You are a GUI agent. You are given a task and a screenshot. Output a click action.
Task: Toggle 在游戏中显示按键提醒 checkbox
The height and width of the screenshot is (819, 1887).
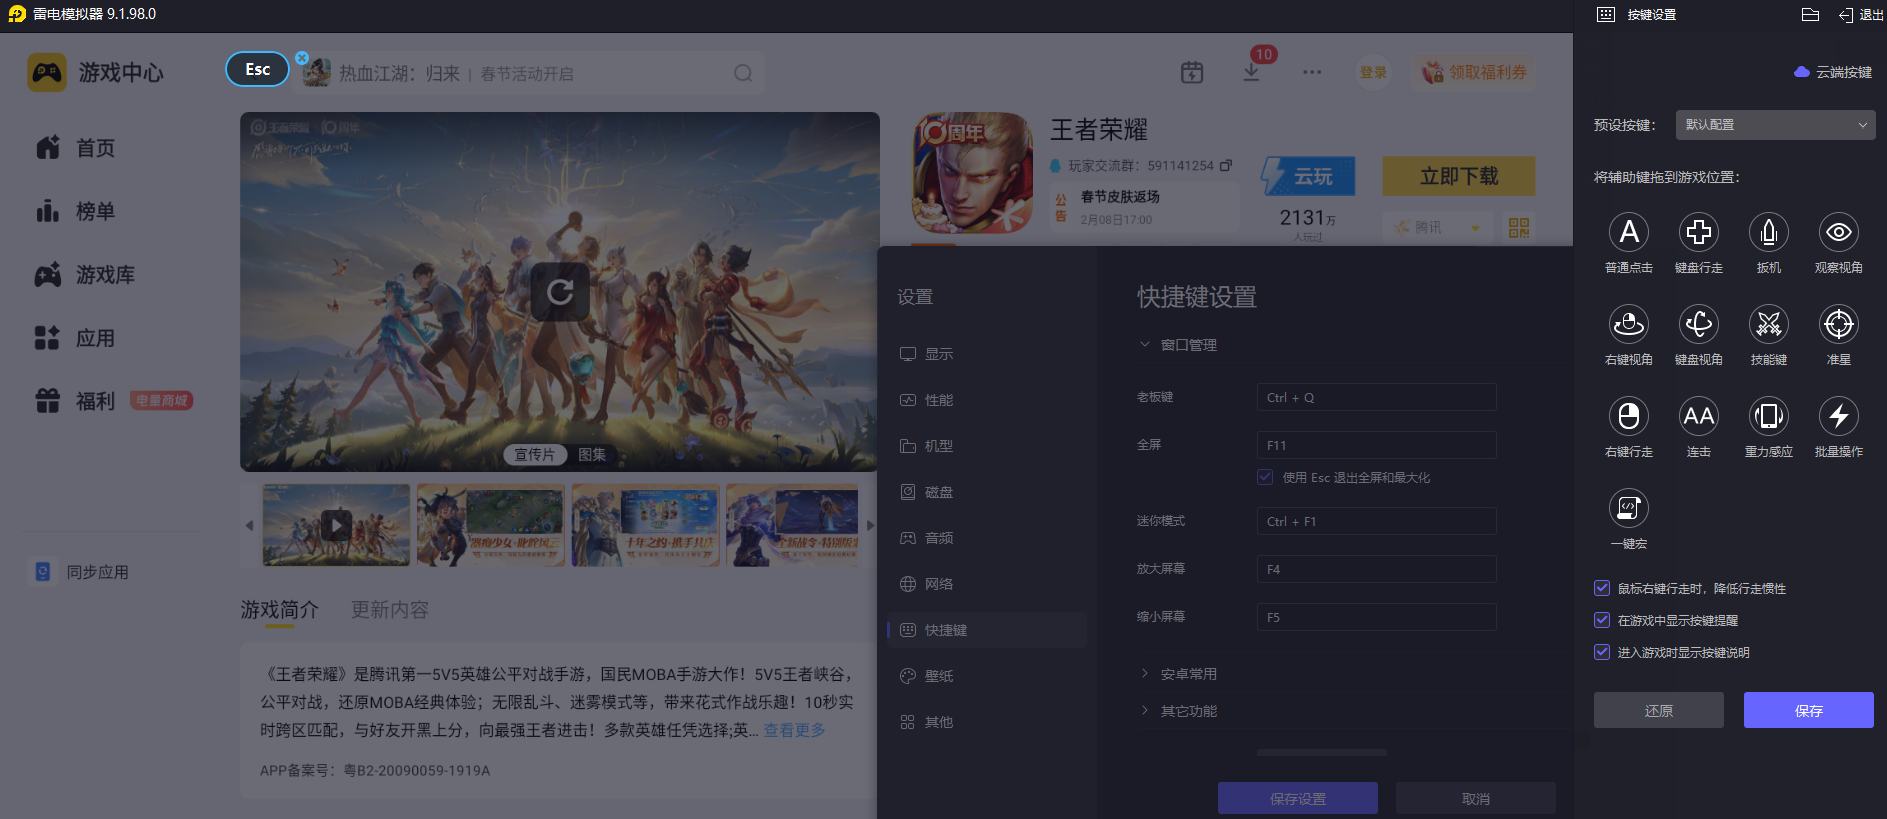[1602, 620]
